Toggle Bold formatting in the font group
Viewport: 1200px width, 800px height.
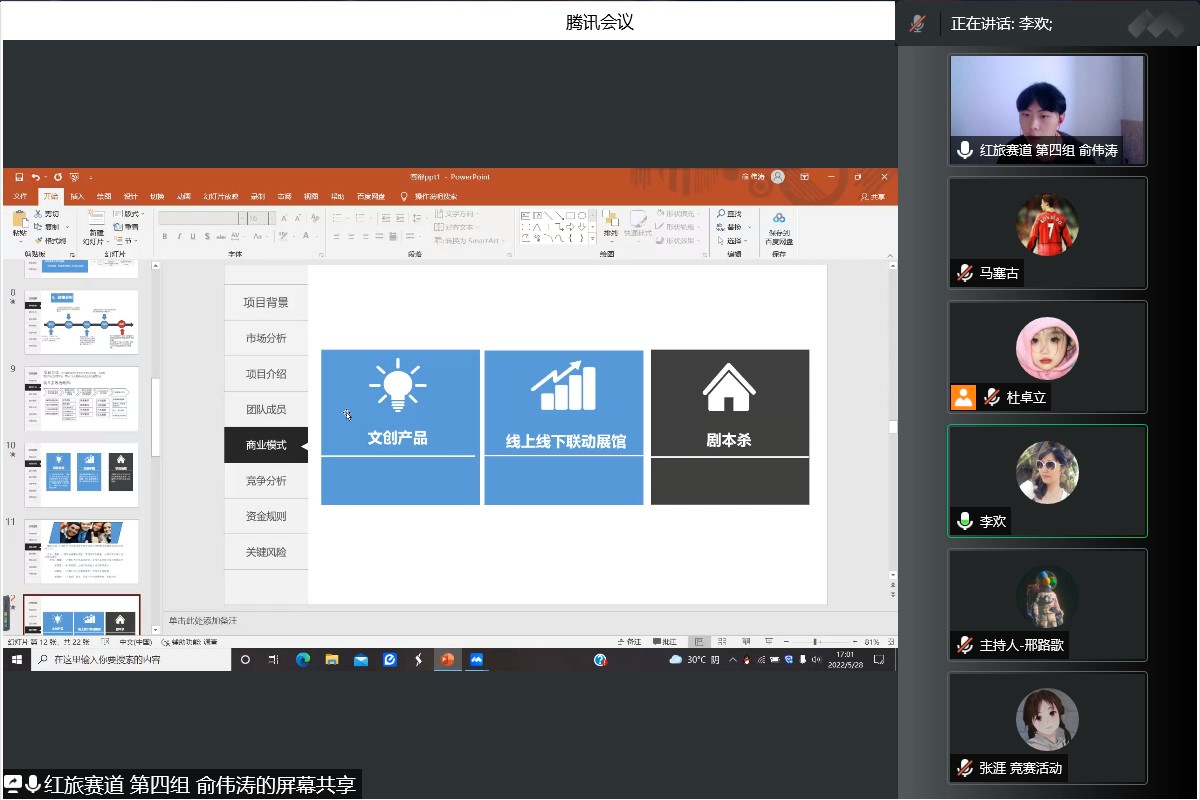click(164, 237)
